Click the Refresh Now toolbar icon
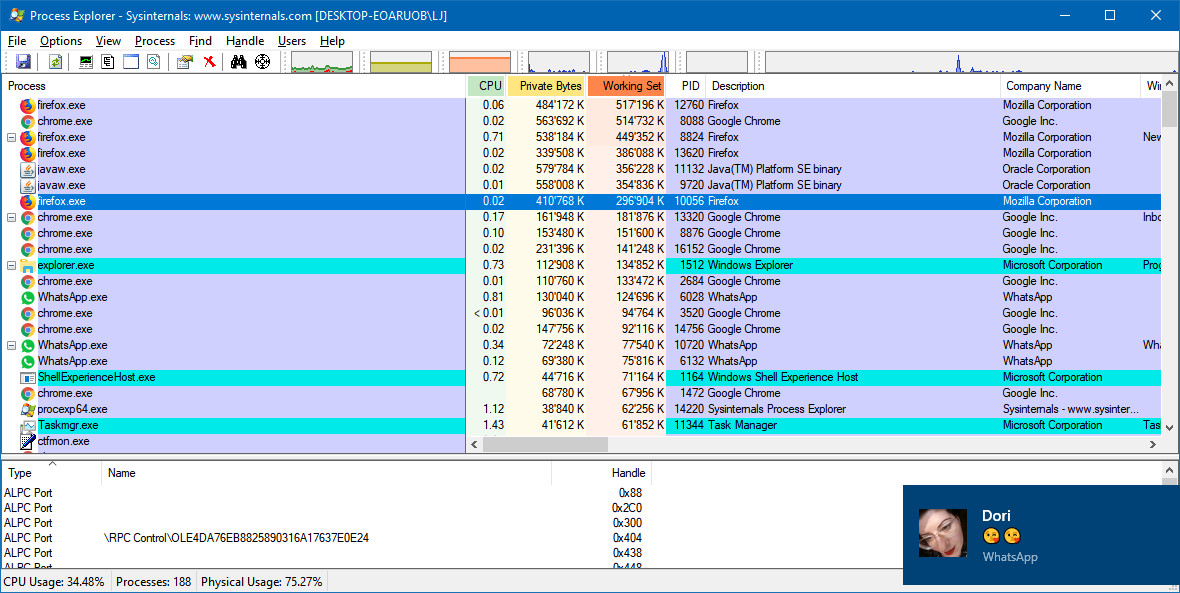The height and width of the screenshot is (593, 1180). point(56,62)
